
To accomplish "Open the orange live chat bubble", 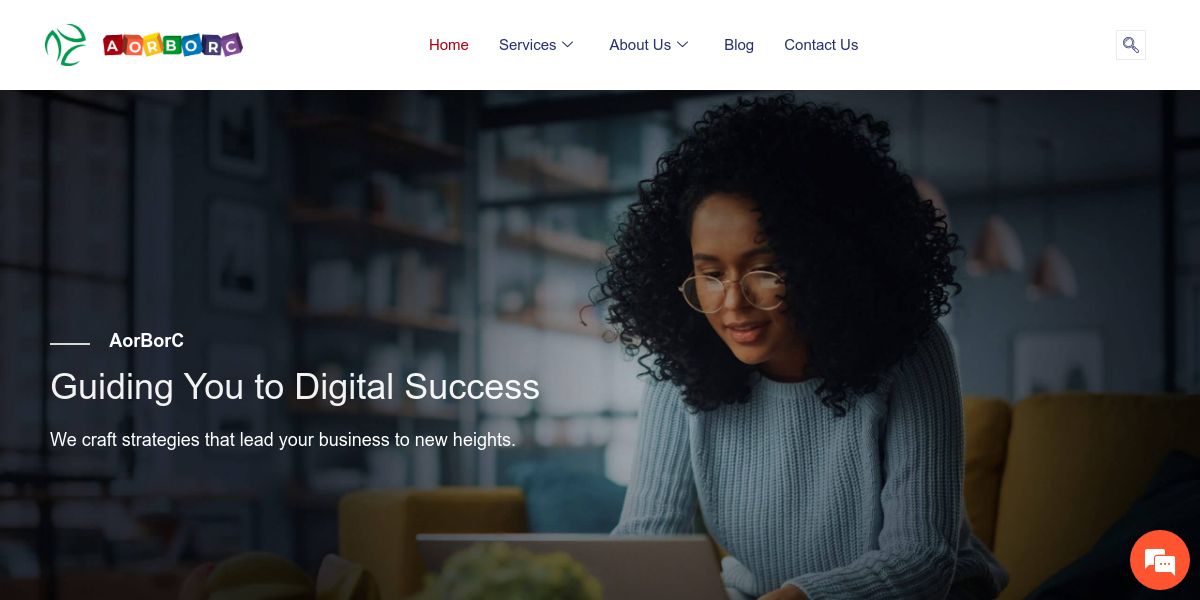I will pyautogui.click(x=1159, y=560).
